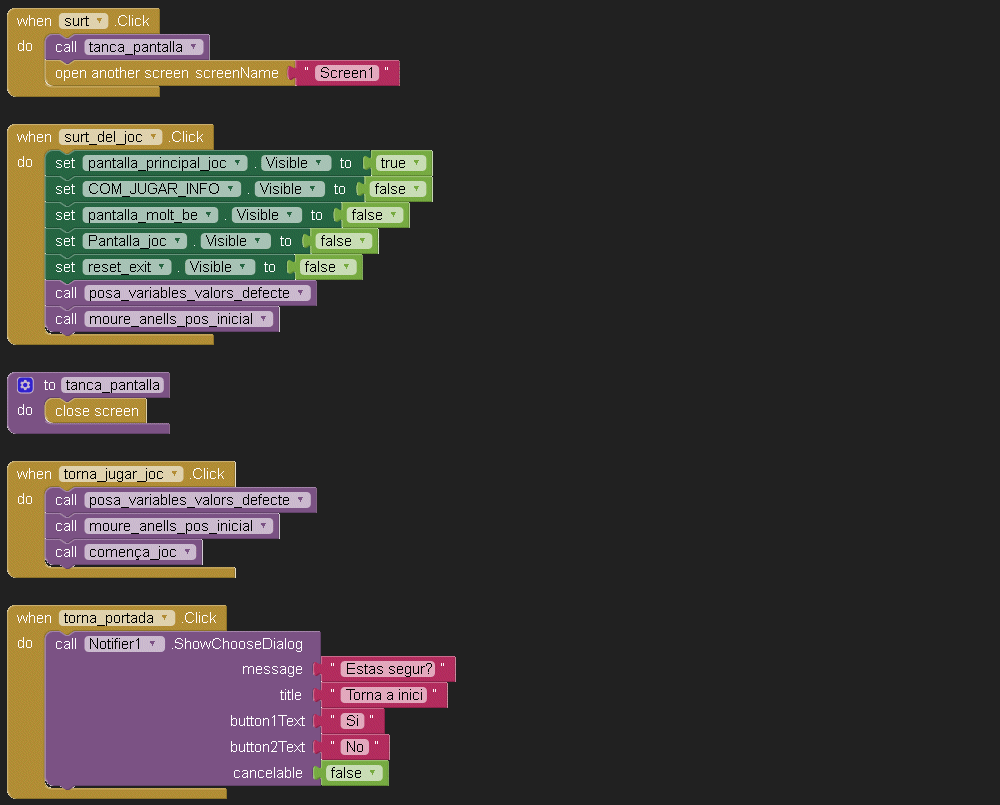Click the blue gear mutator icon on tanca_pantalla
The height and width of the screenshot is (805, 1000).
pos(25,385)
